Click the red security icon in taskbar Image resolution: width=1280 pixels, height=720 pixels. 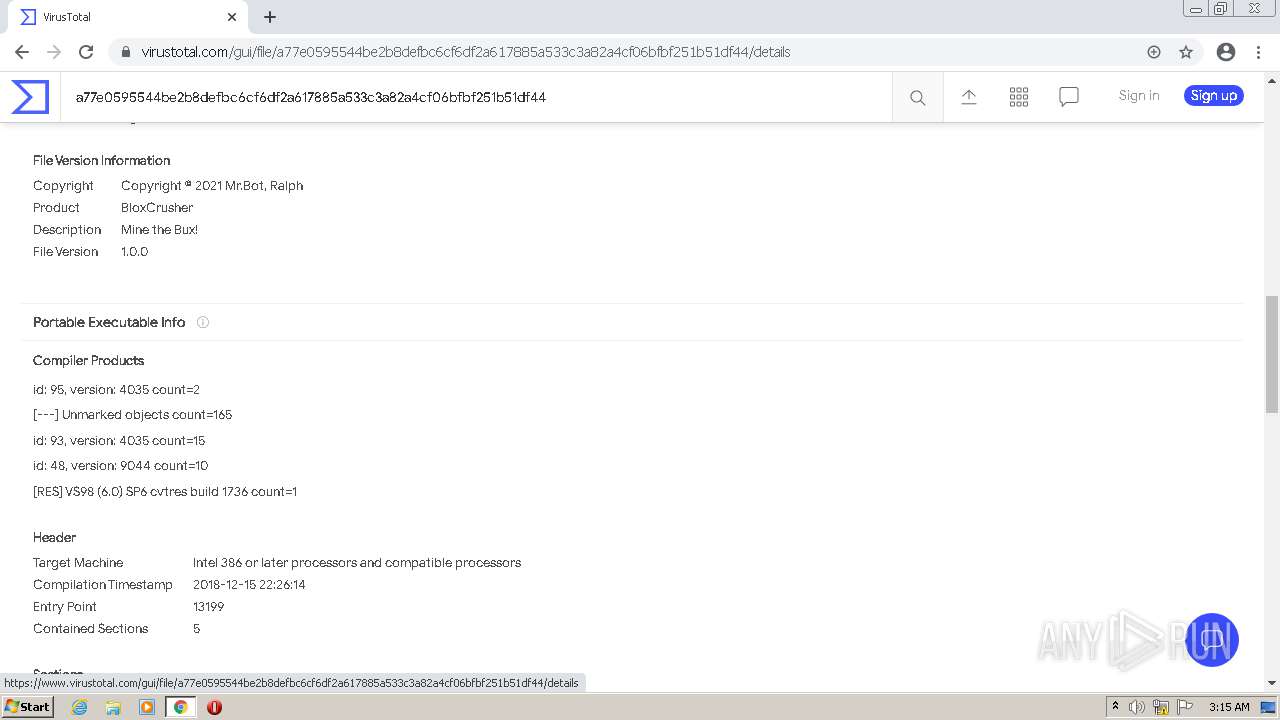(214, 707)
